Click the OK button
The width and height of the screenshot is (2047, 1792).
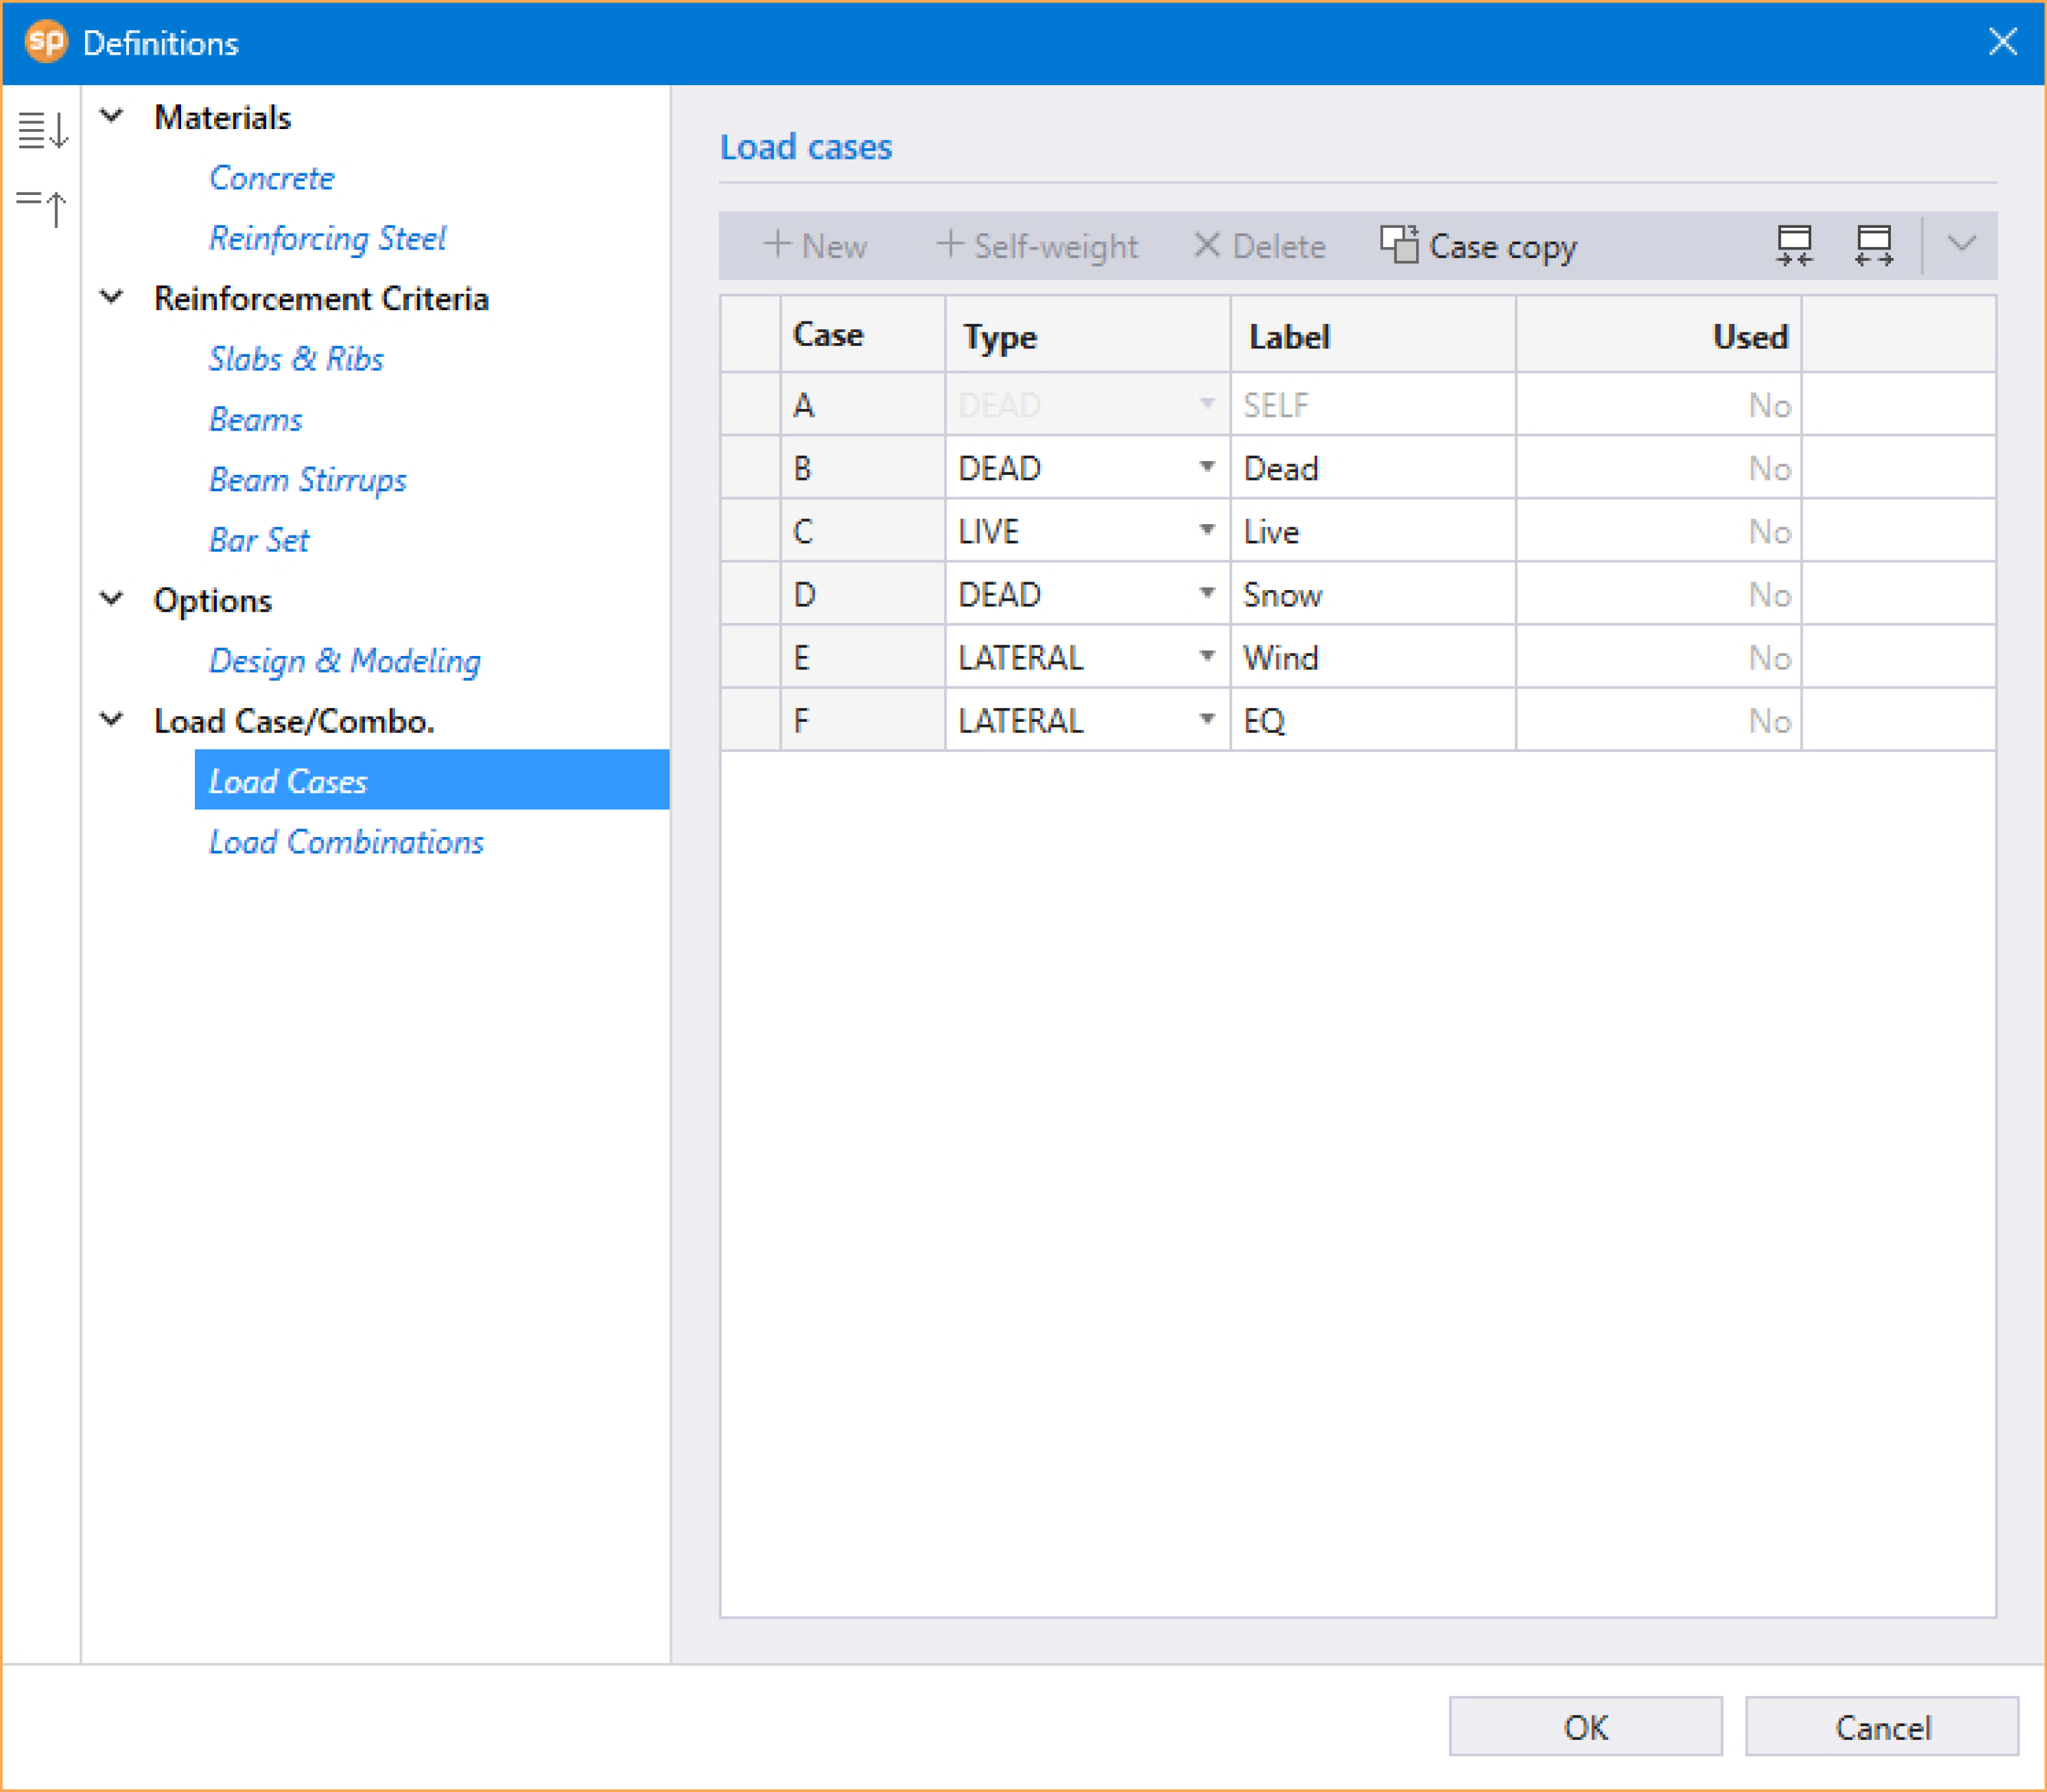tap(1585, 1727)
